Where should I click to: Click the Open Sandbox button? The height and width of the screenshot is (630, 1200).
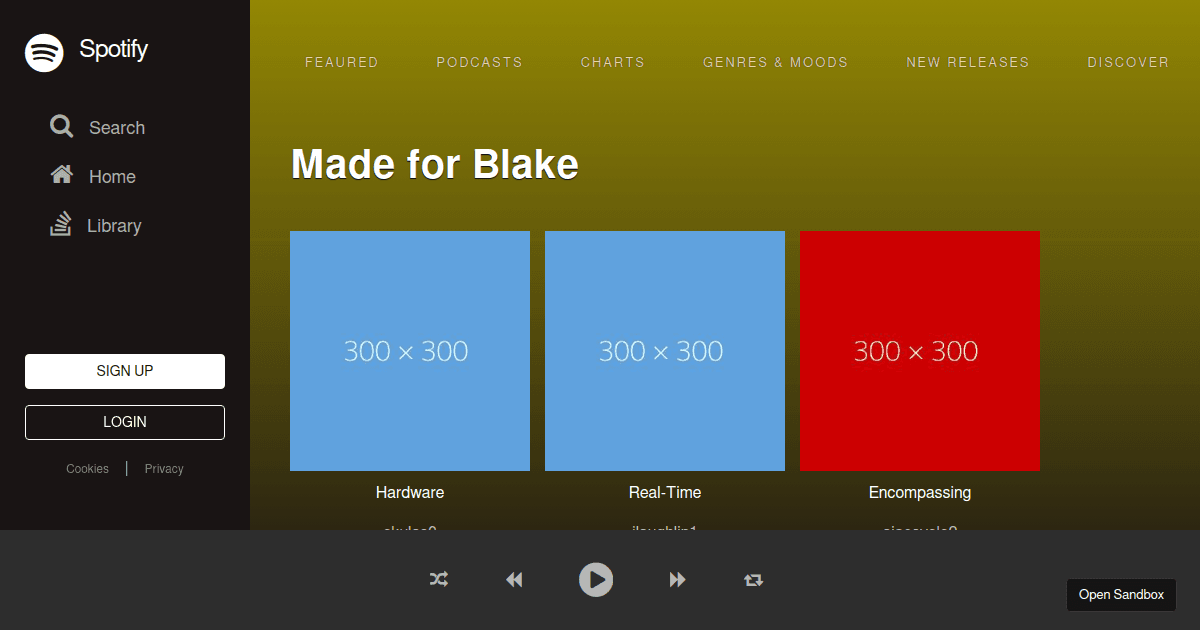[1121, 595]
